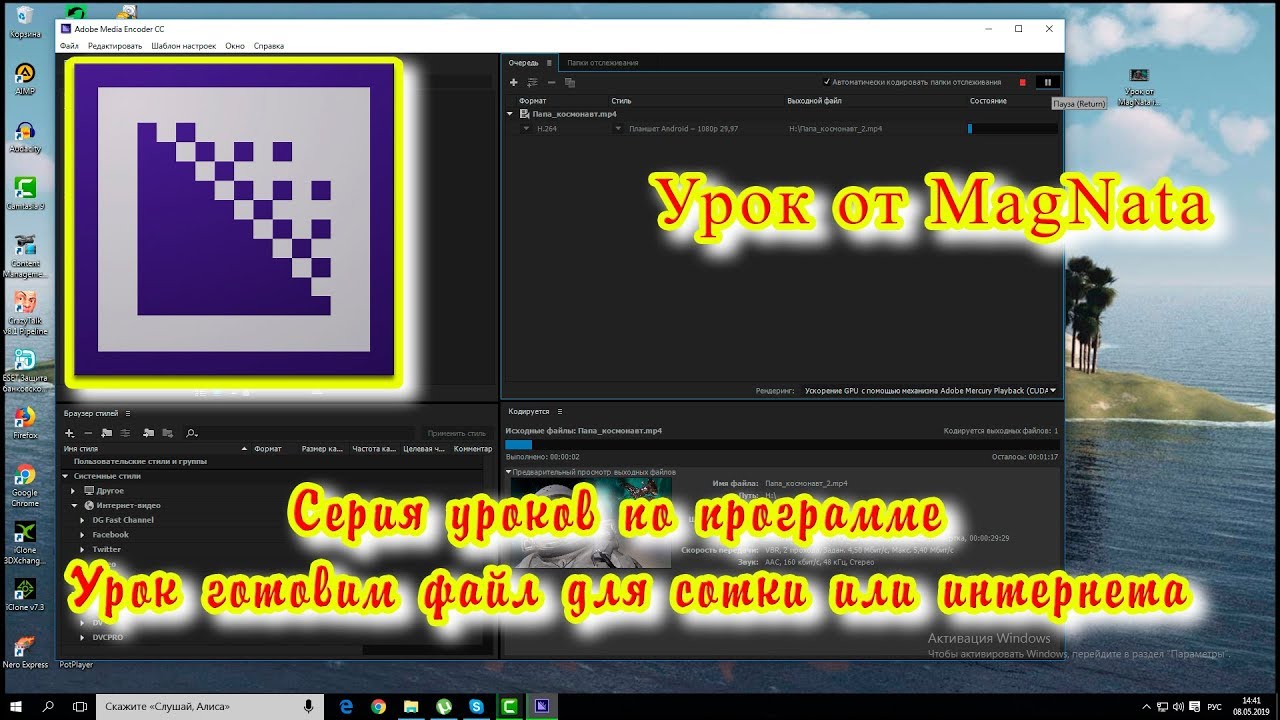
Task: Open the Windows Start menu
Action: click(x=16, y=706)
